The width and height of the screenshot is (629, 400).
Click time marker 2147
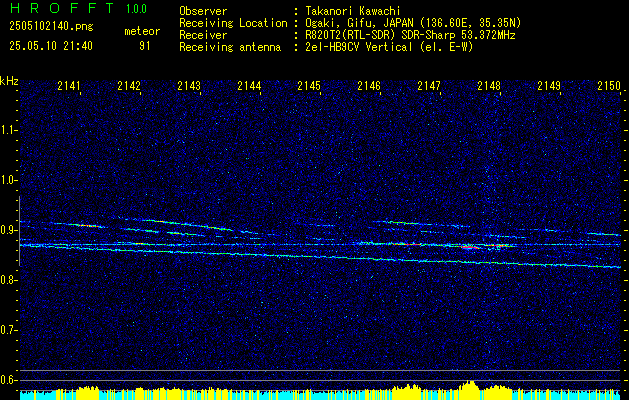(x=429, y=85)
